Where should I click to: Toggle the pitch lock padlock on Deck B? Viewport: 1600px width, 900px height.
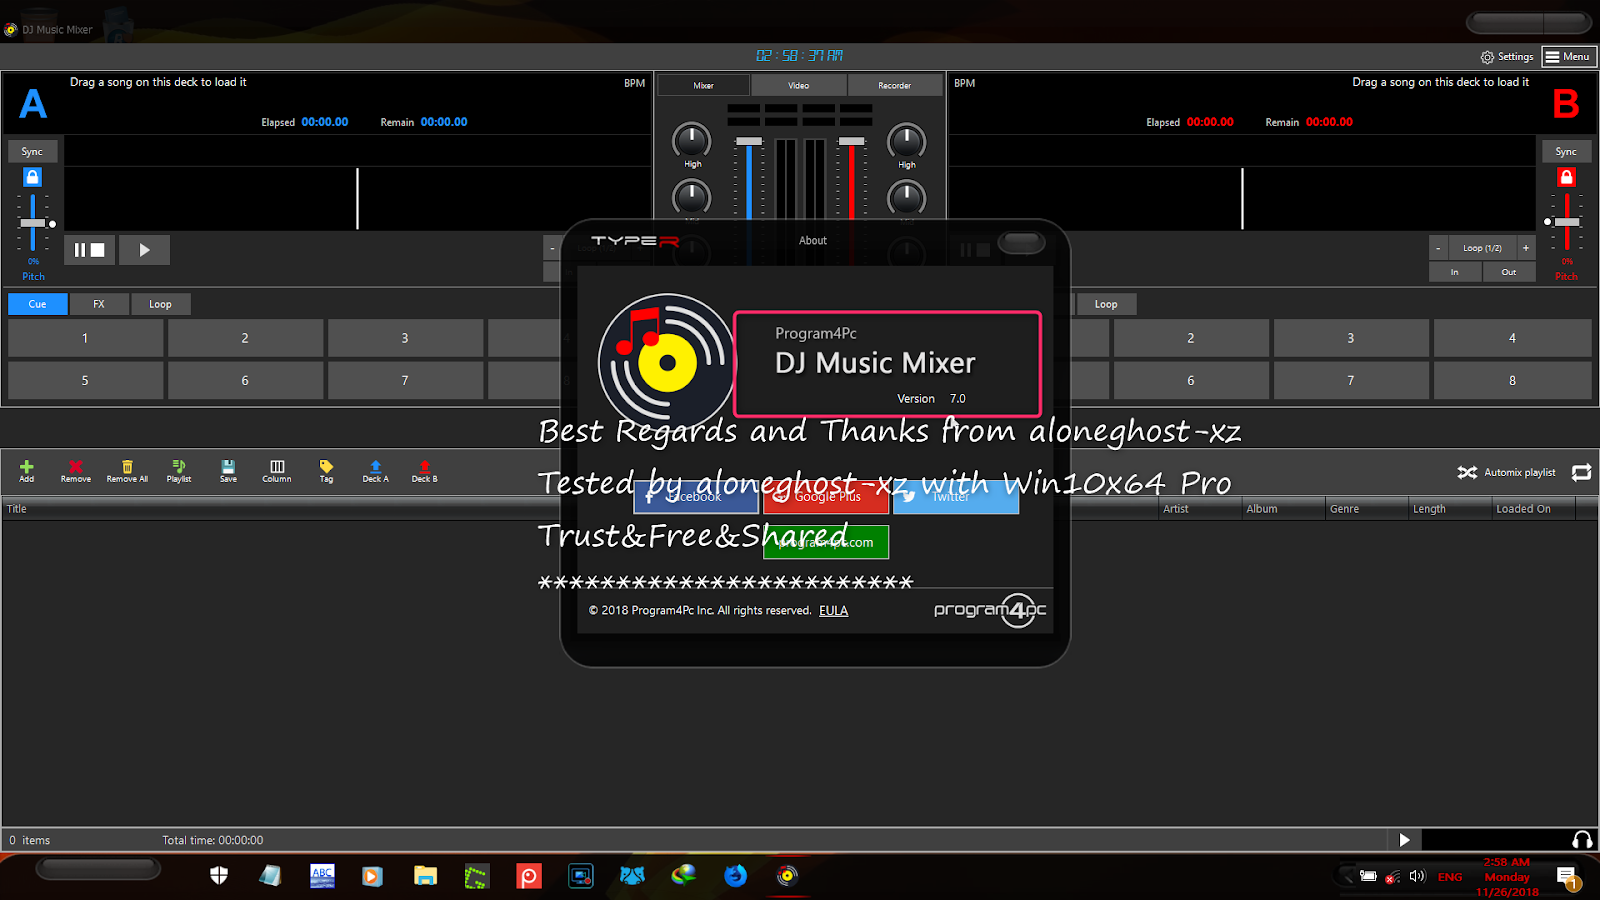[1566, 177]
